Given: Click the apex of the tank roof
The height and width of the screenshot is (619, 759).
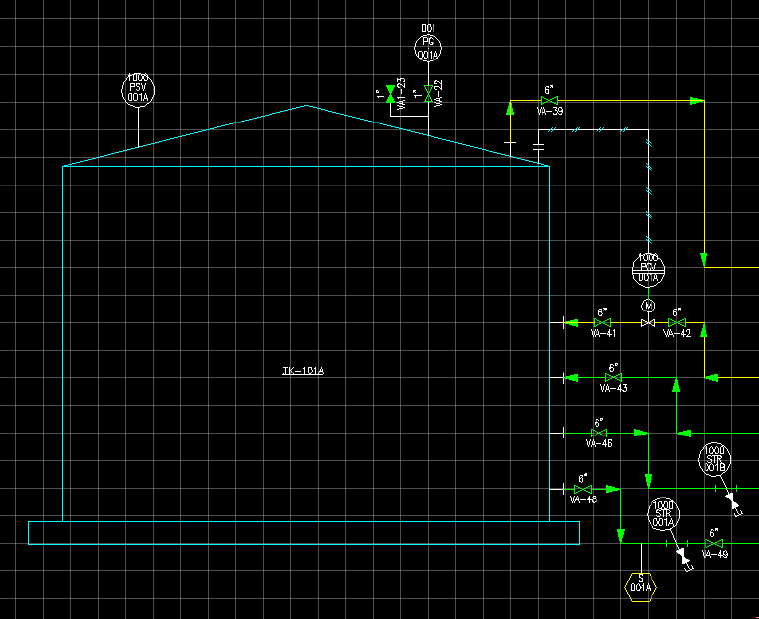Looking at the screenshot, I should tap(306, 105).
